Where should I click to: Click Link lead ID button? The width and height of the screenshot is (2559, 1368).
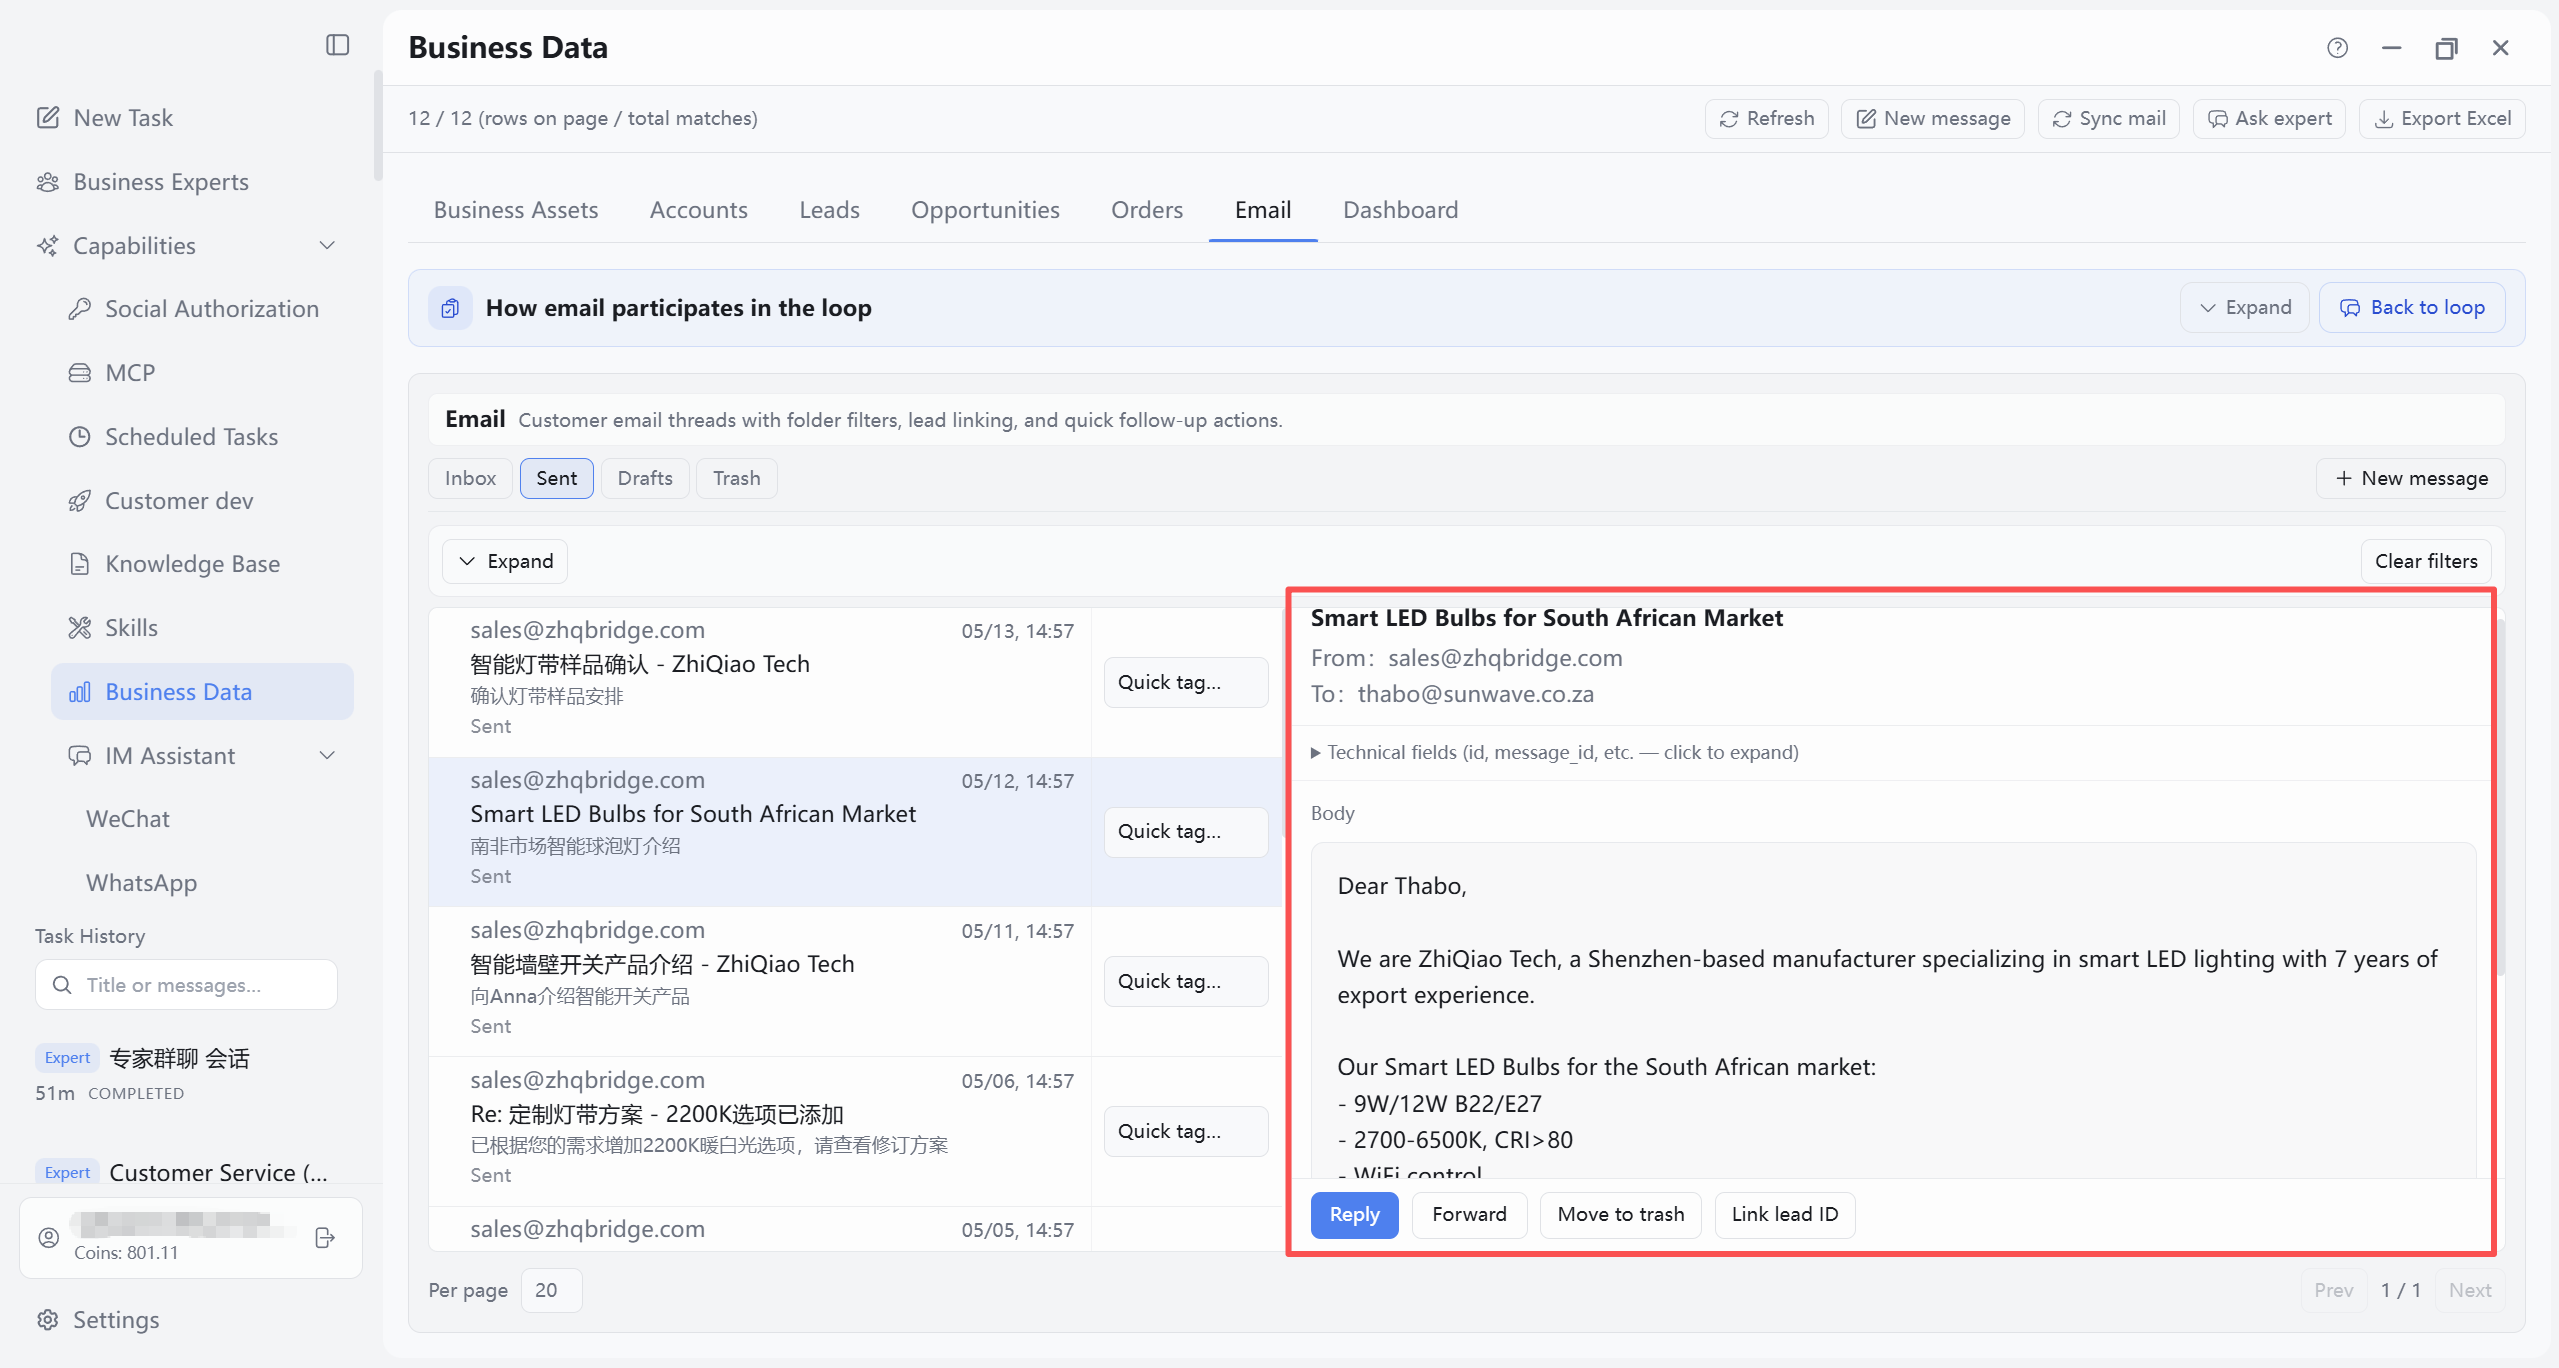pos(1784,1215)
